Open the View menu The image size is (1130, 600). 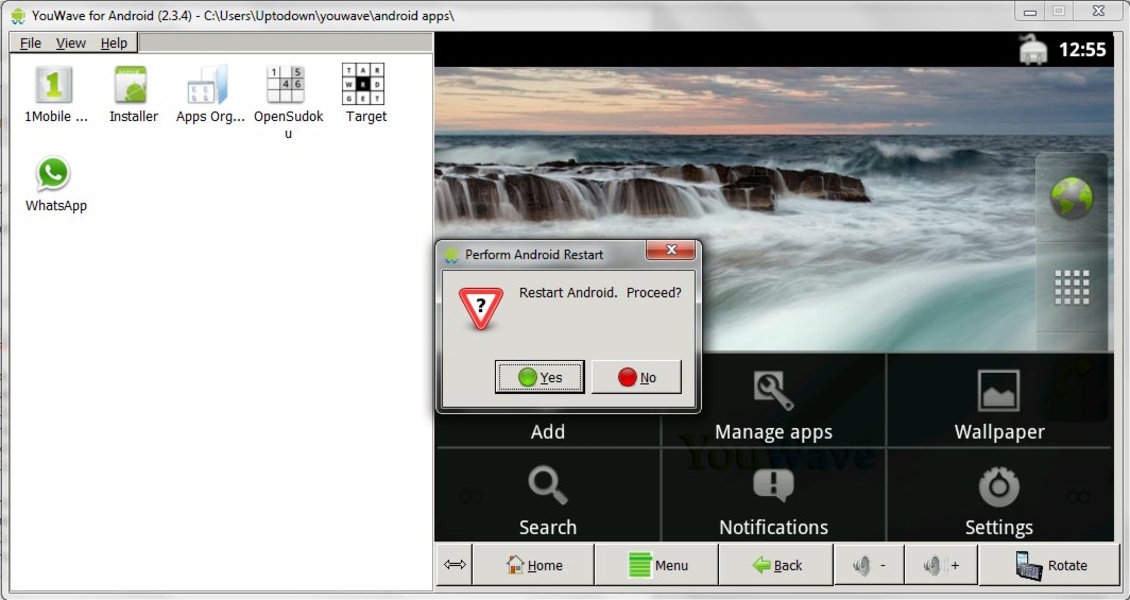71,43
